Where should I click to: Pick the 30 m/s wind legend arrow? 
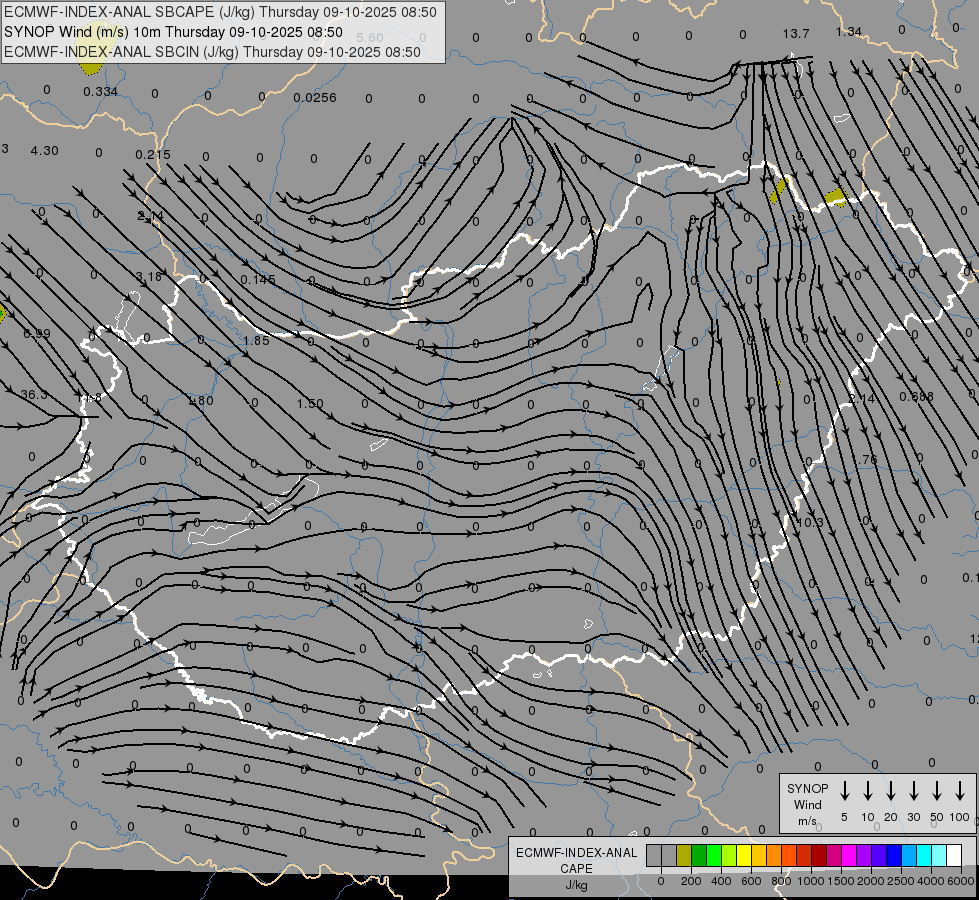coord(914,790)
